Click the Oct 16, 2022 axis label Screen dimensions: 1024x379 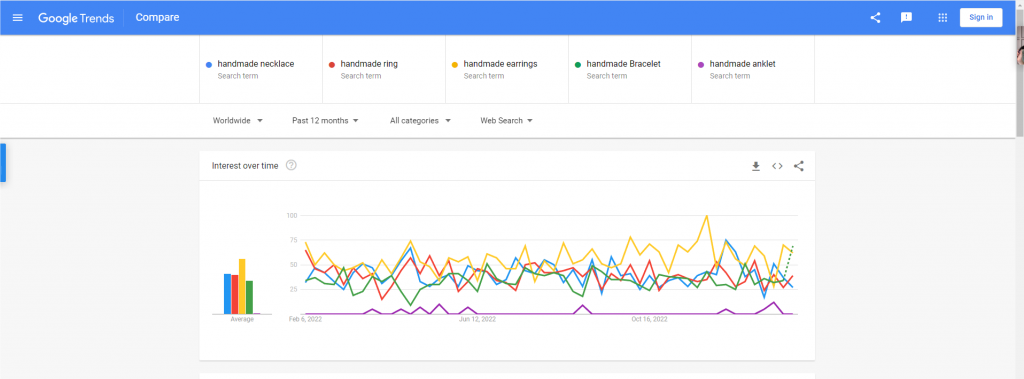pyautogui.click(x=650, y=320)
